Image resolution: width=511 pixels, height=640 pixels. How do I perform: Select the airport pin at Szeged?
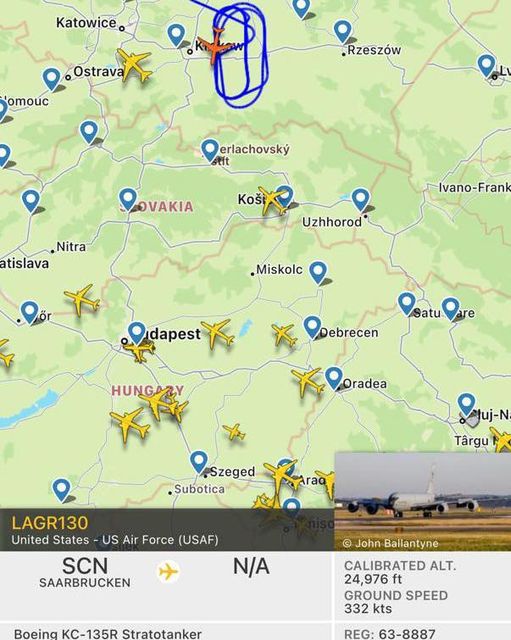pyautogui.click(x=199, y=462)
